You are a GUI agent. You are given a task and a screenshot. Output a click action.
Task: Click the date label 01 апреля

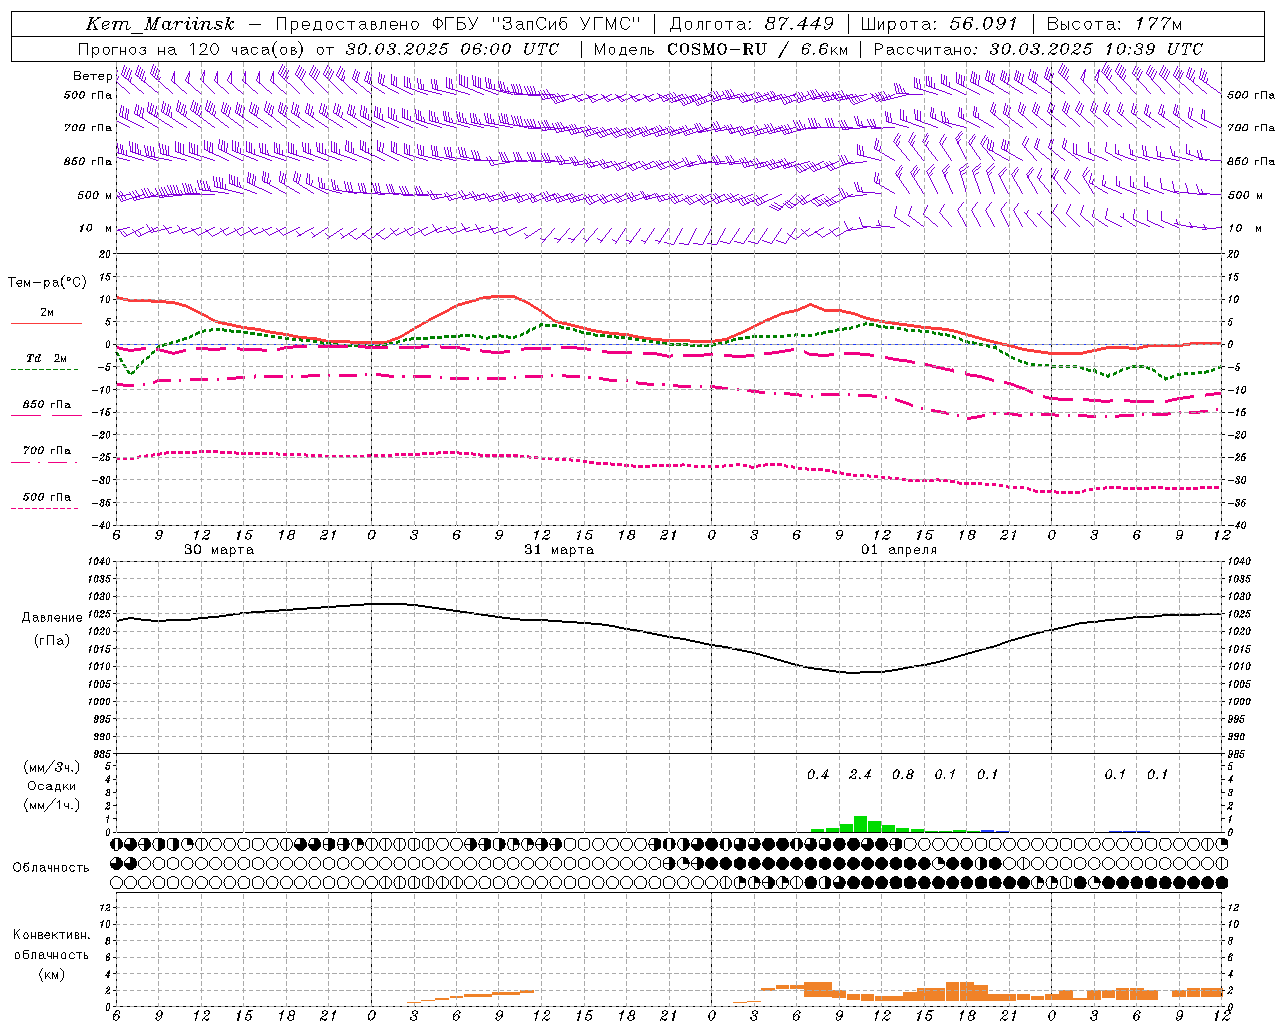coord(899,550)
